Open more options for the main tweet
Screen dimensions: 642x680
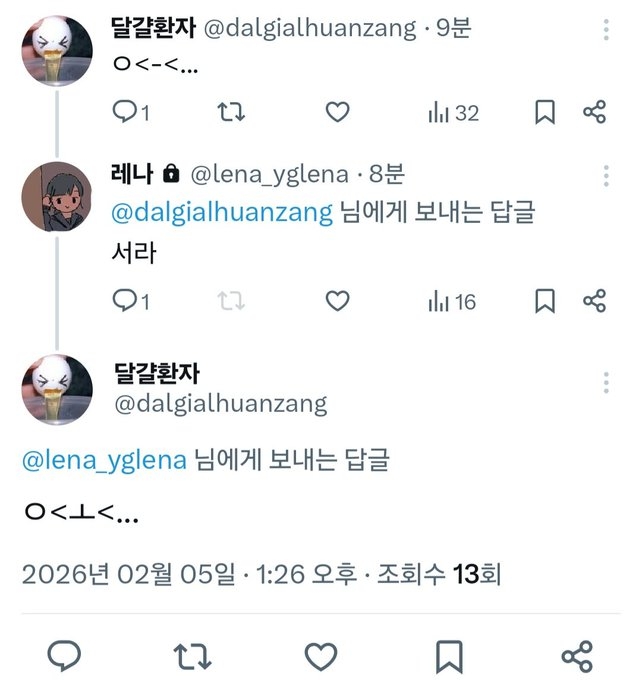point(606,382)
